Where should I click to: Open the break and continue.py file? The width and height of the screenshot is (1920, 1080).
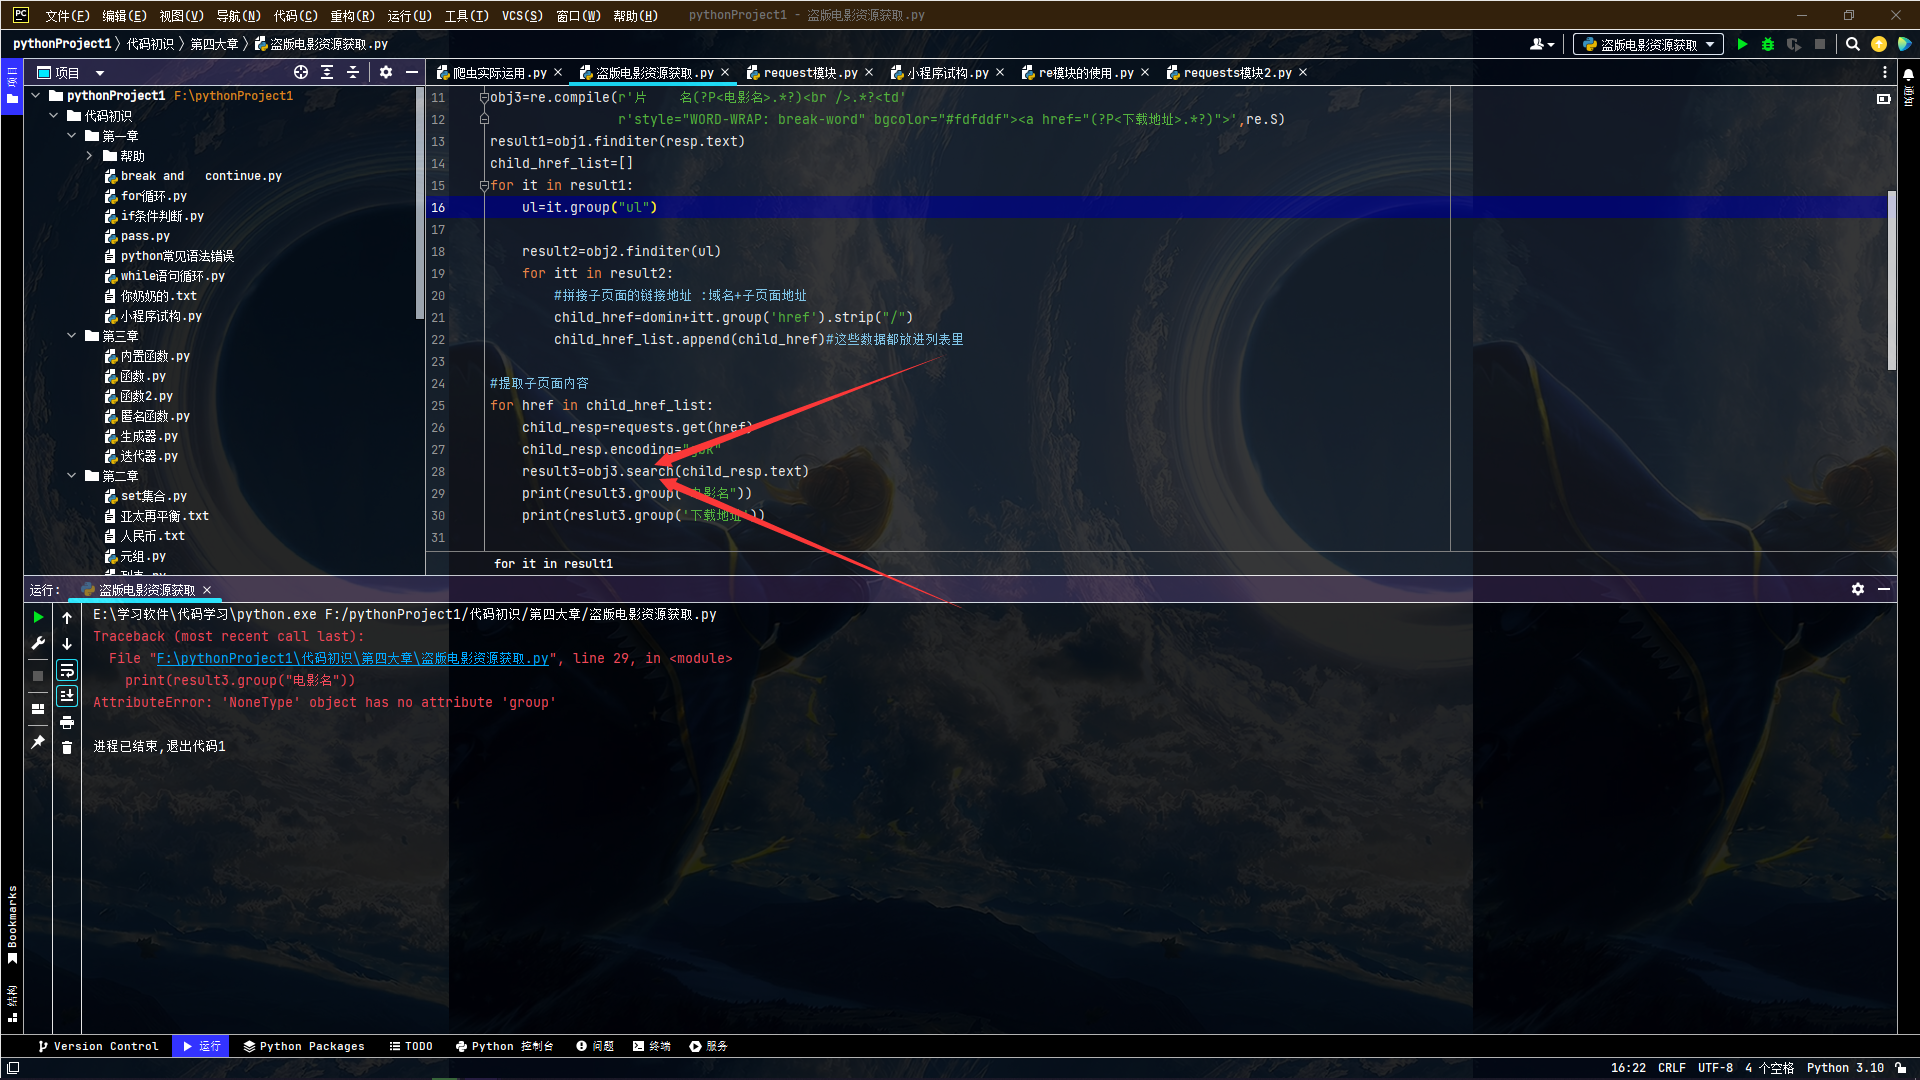click(x=201, y=176)
